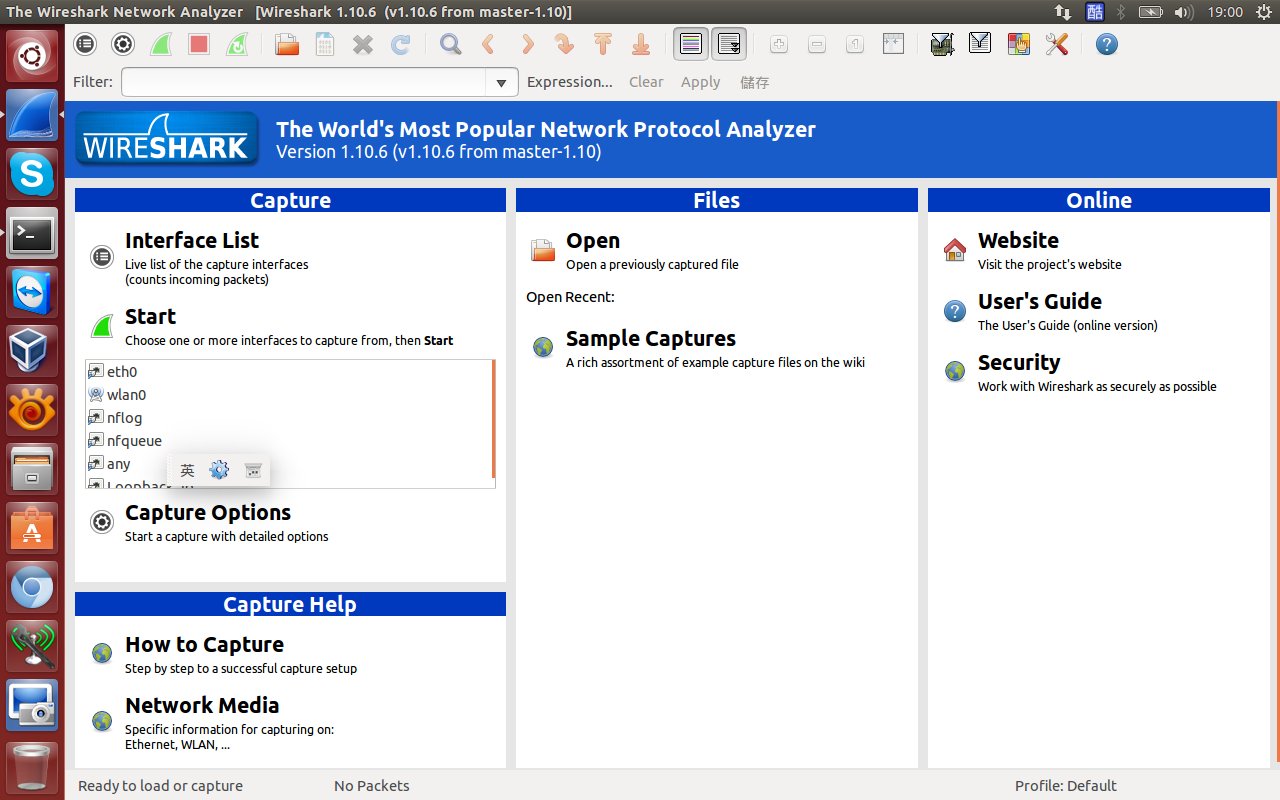Open help from blue question mark icon

(x=1106, y=44)
